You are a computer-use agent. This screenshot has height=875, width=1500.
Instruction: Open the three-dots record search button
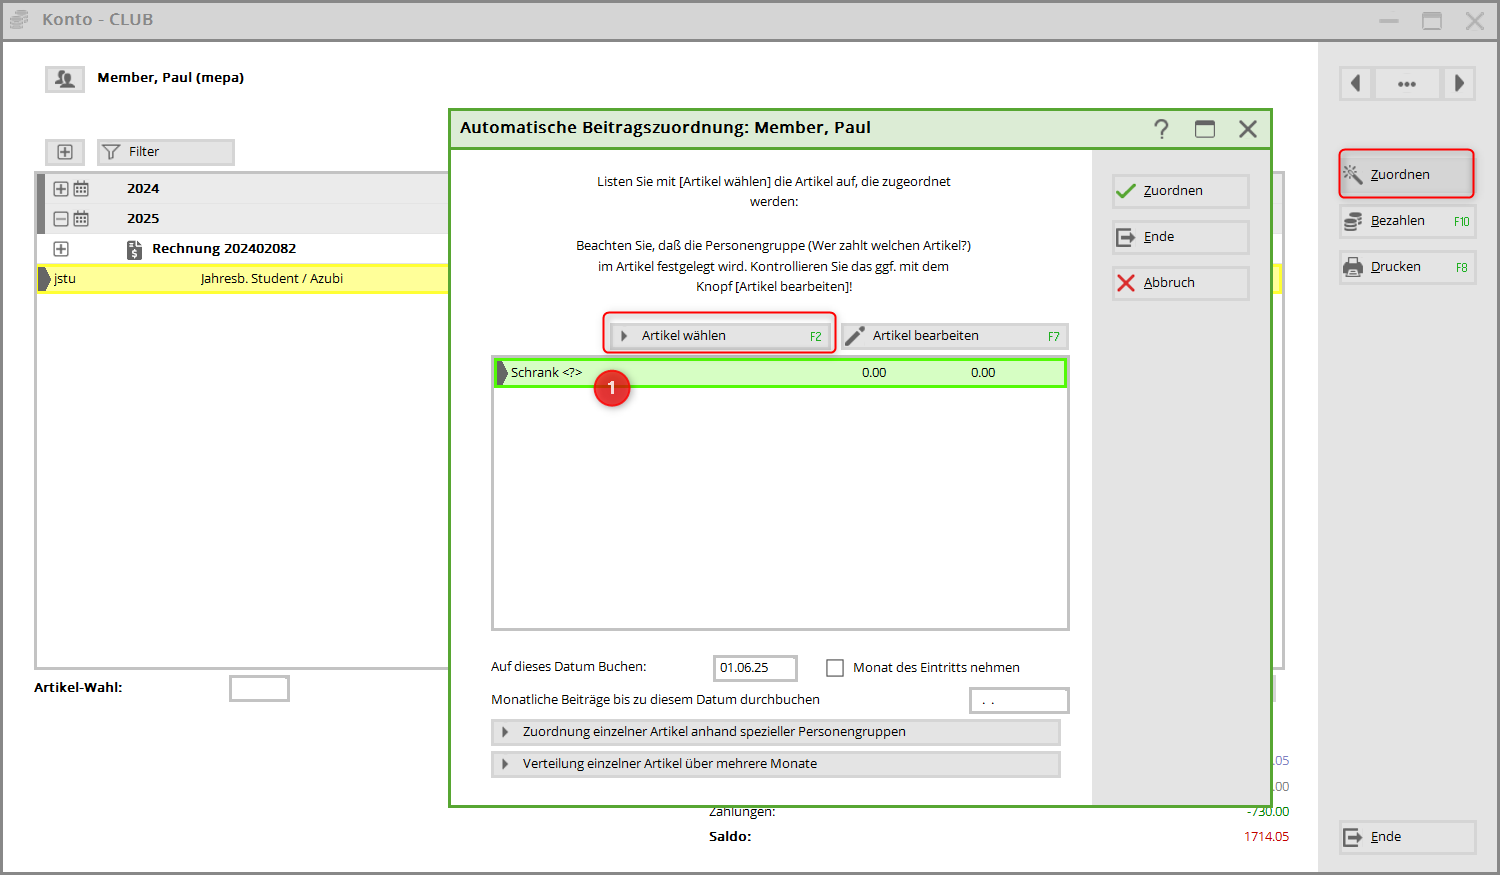tap(1407, 84)
